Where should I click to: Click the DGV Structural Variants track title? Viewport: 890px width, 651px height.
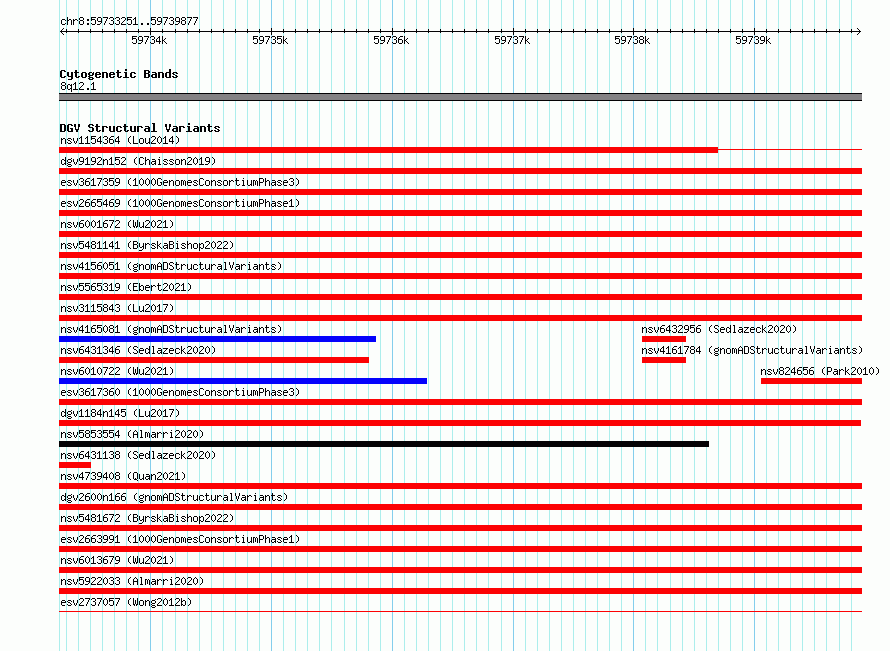[x=140, y=128]
